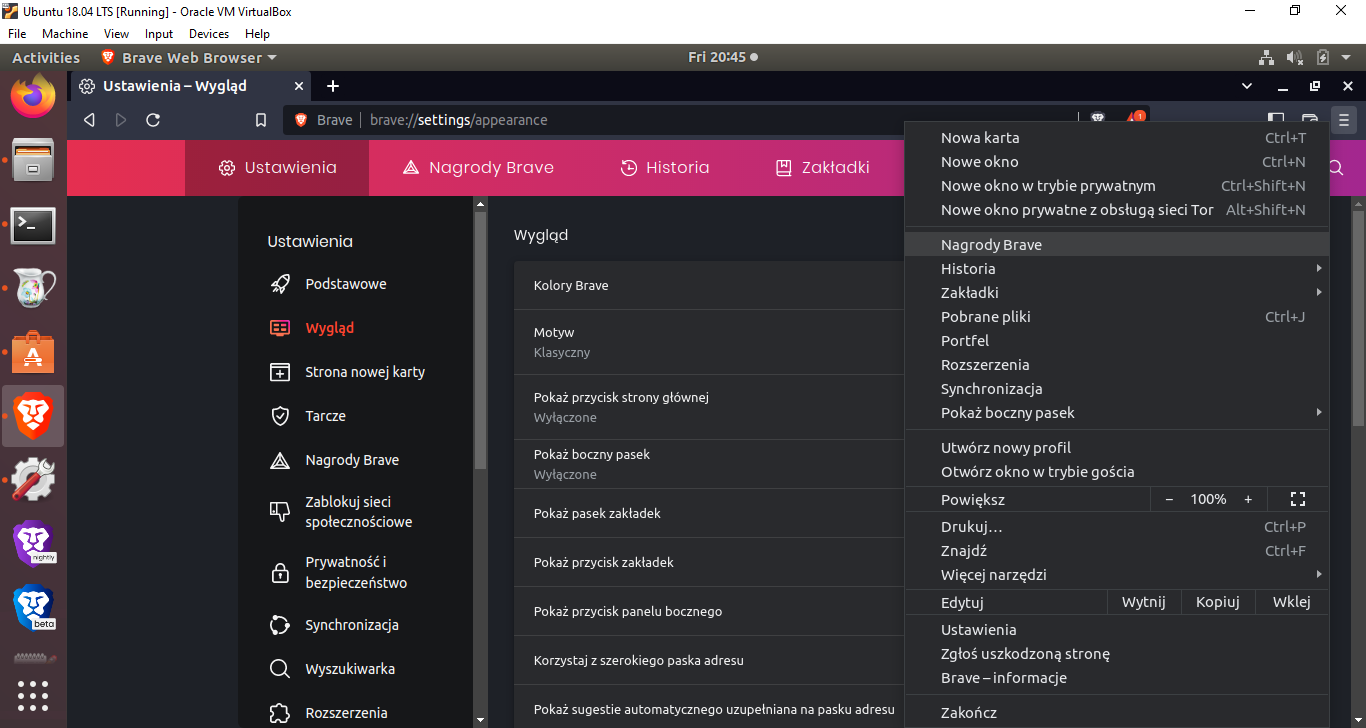The image size is (1366, 728).
Task: Open the clock showing Fri 20:45
Action: [x=722, y=58]
